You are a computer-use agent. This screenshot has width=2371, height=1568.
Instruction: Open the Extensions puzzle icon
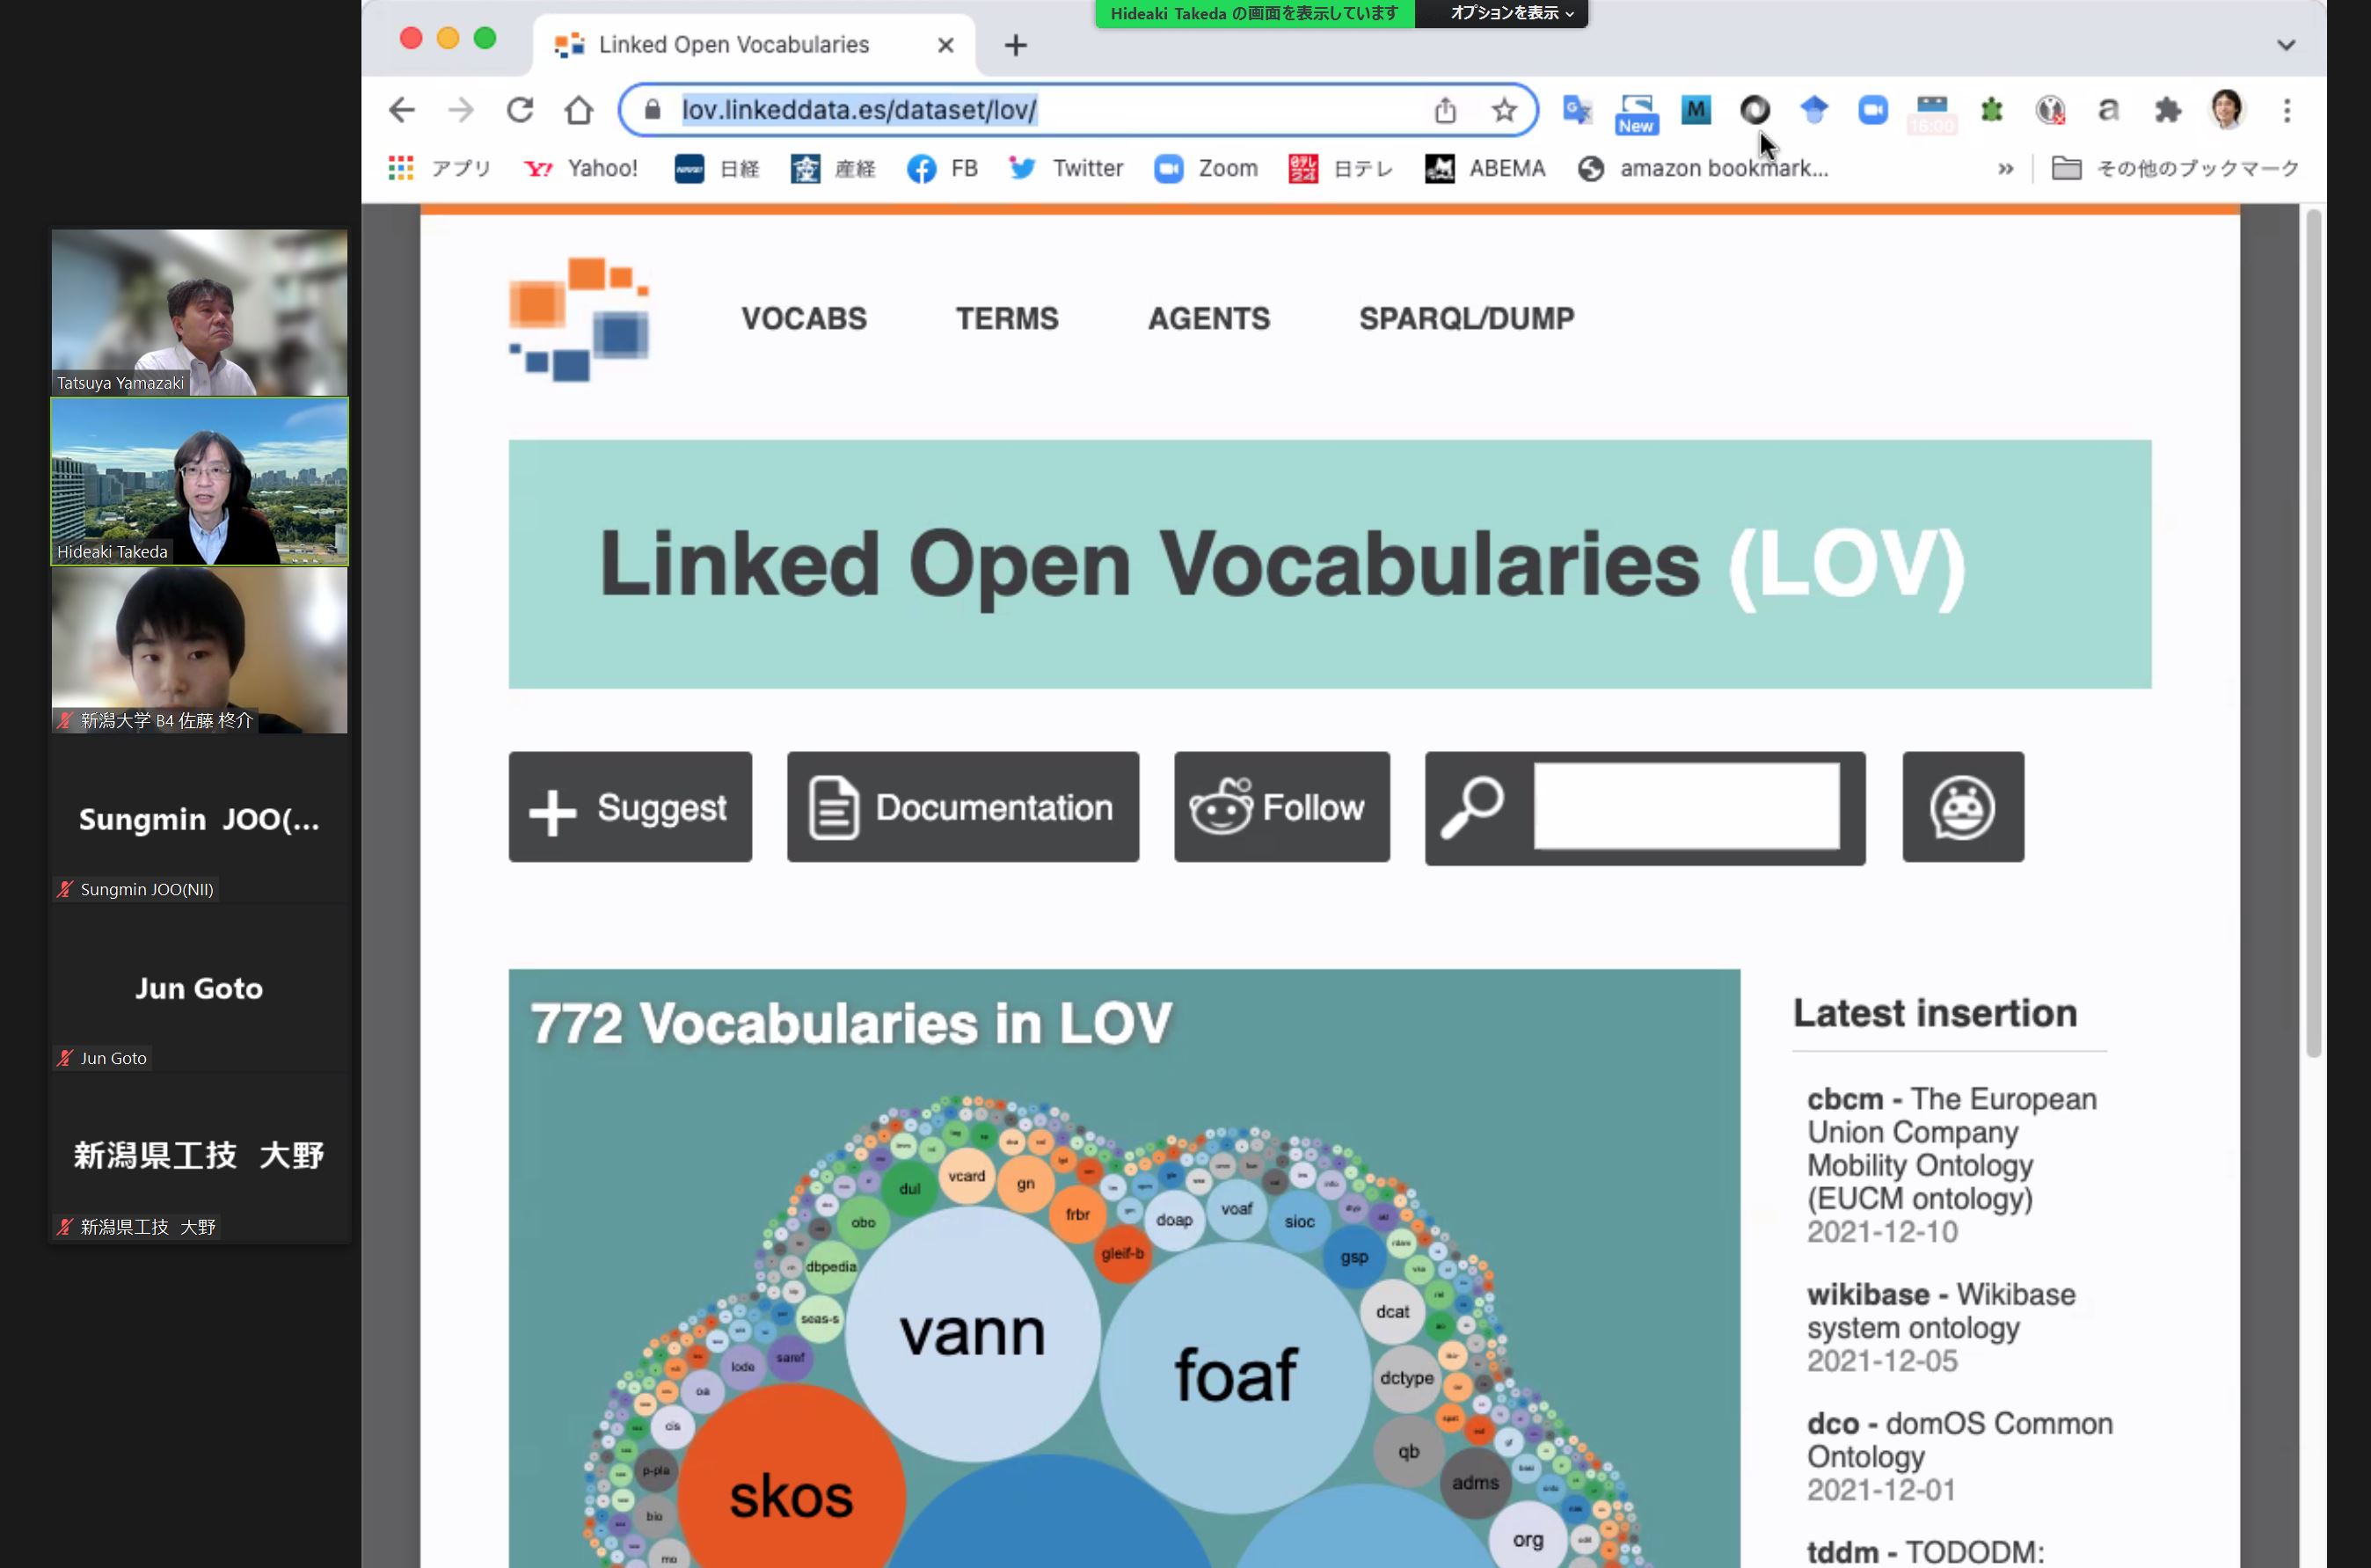point(2168,110)
